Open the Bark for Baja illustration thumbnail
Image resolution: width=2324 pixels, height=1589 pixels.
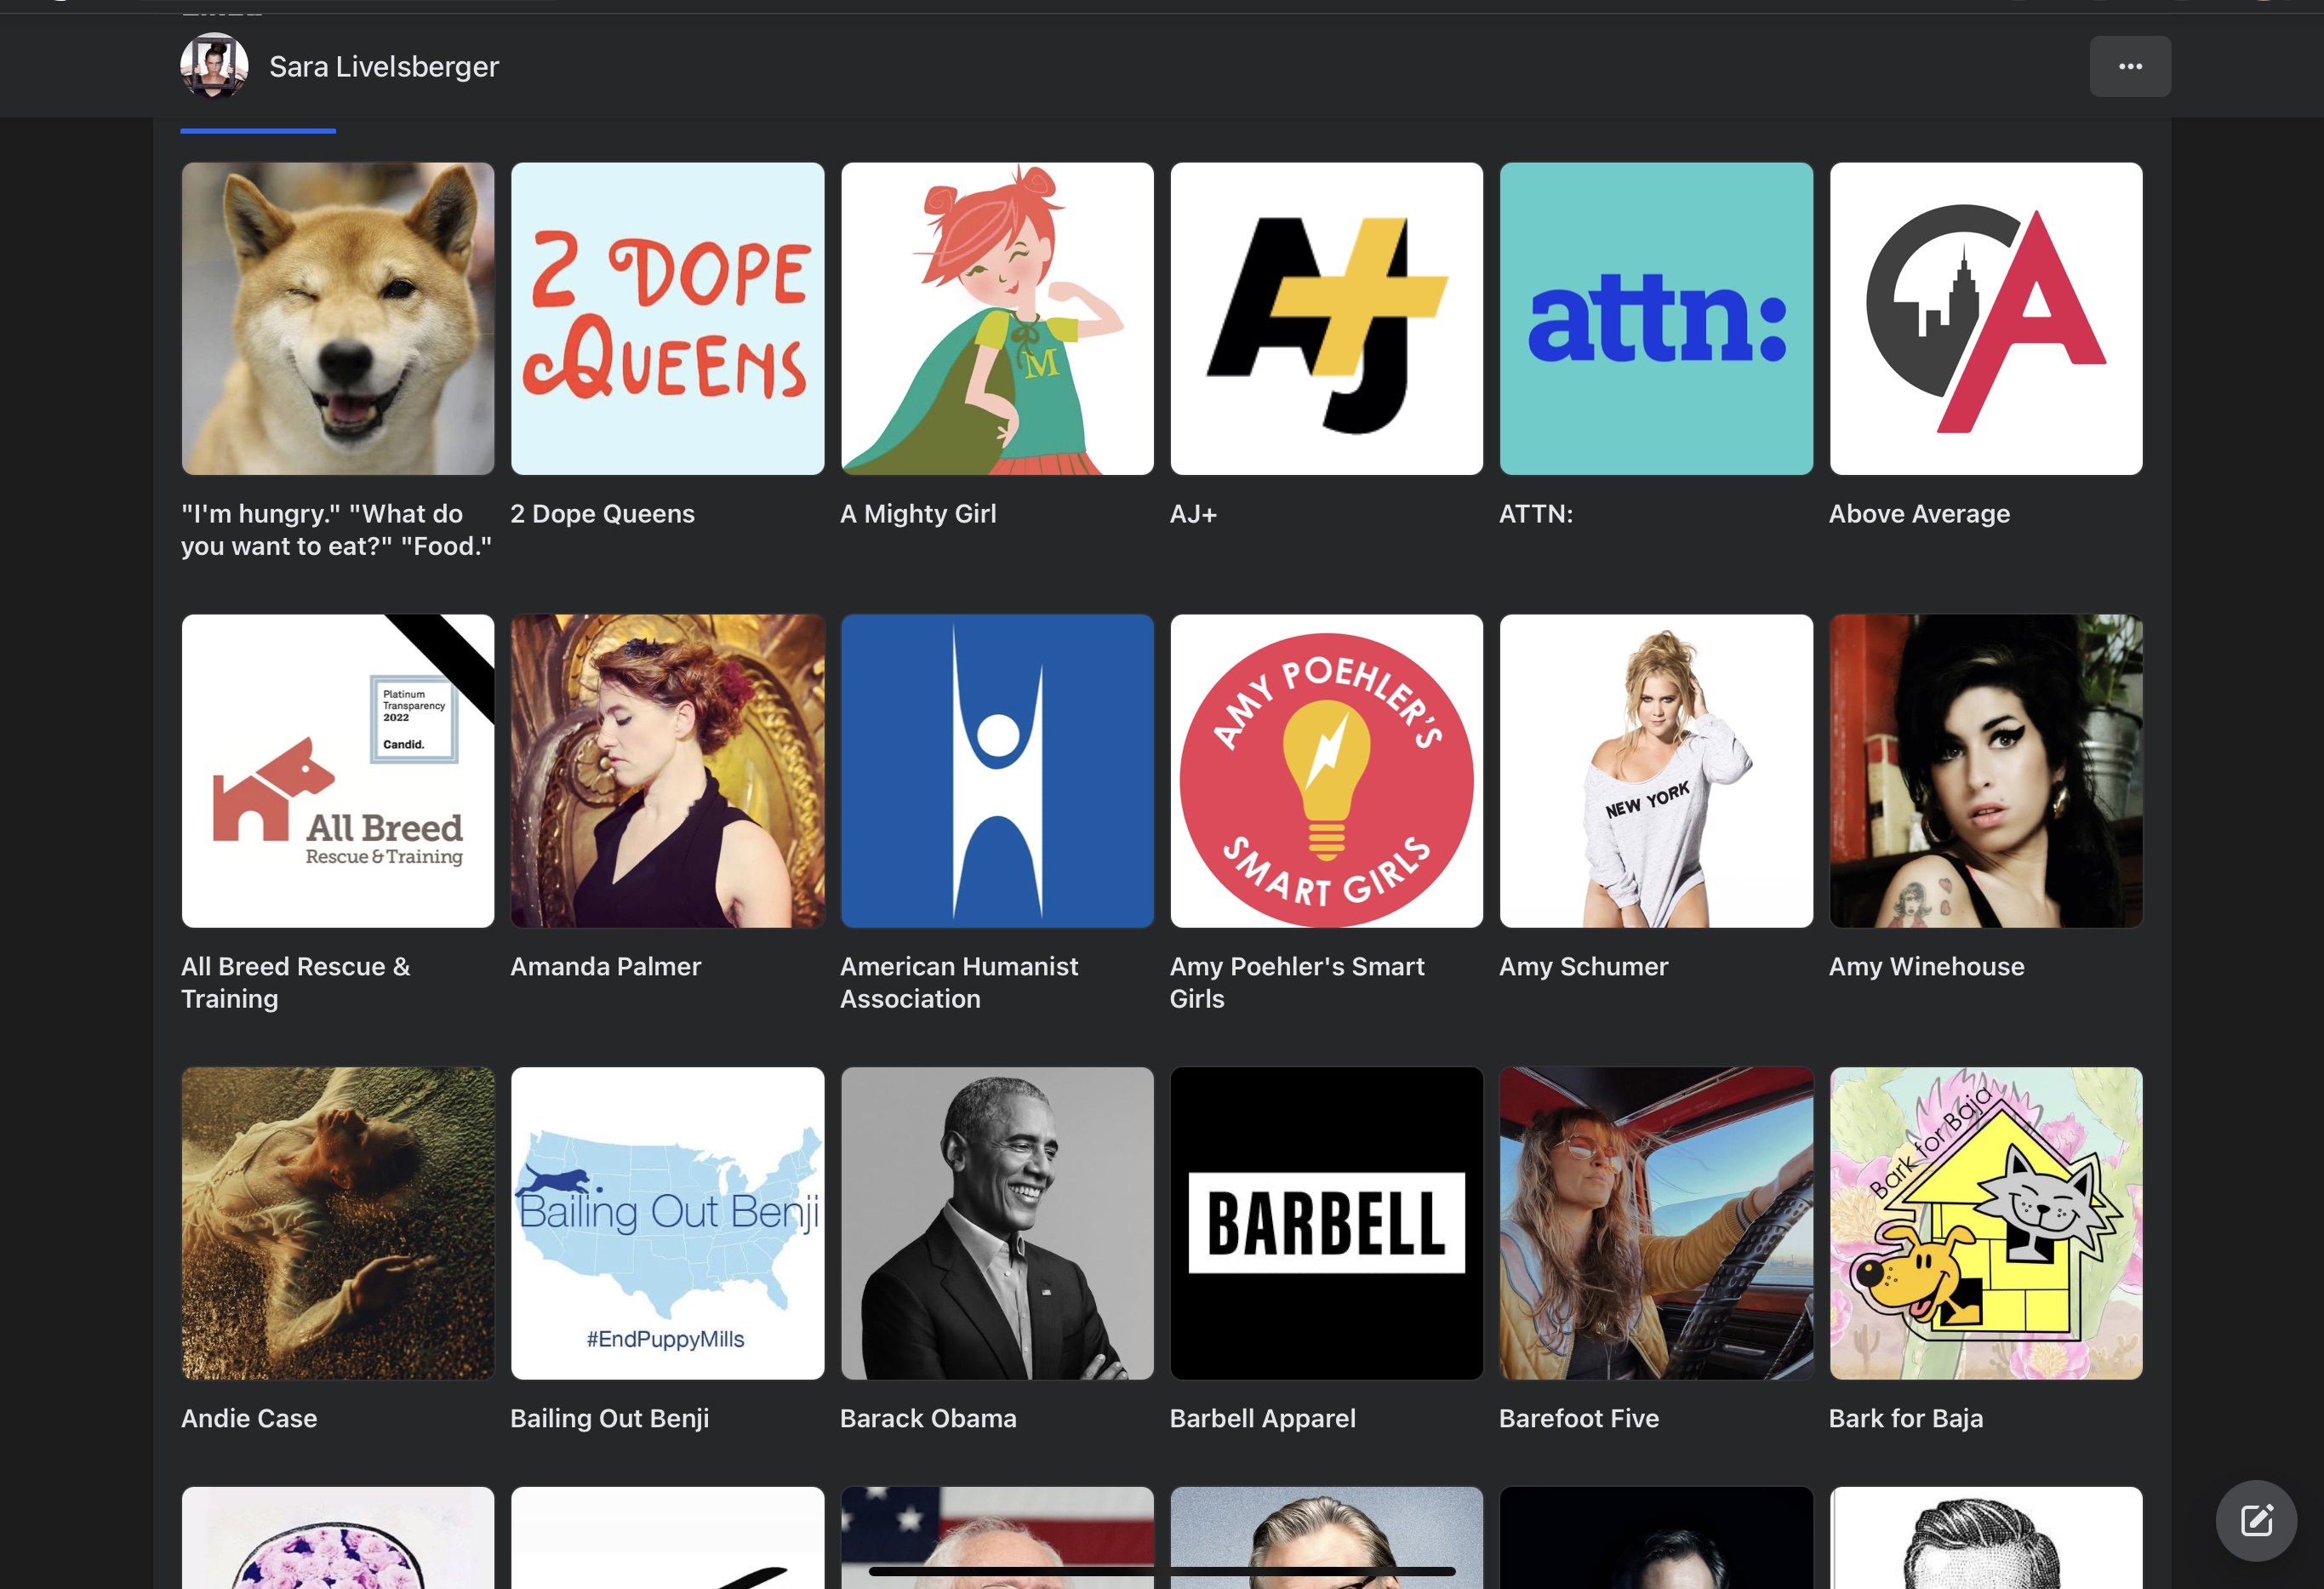[x=1986, y=1223]
